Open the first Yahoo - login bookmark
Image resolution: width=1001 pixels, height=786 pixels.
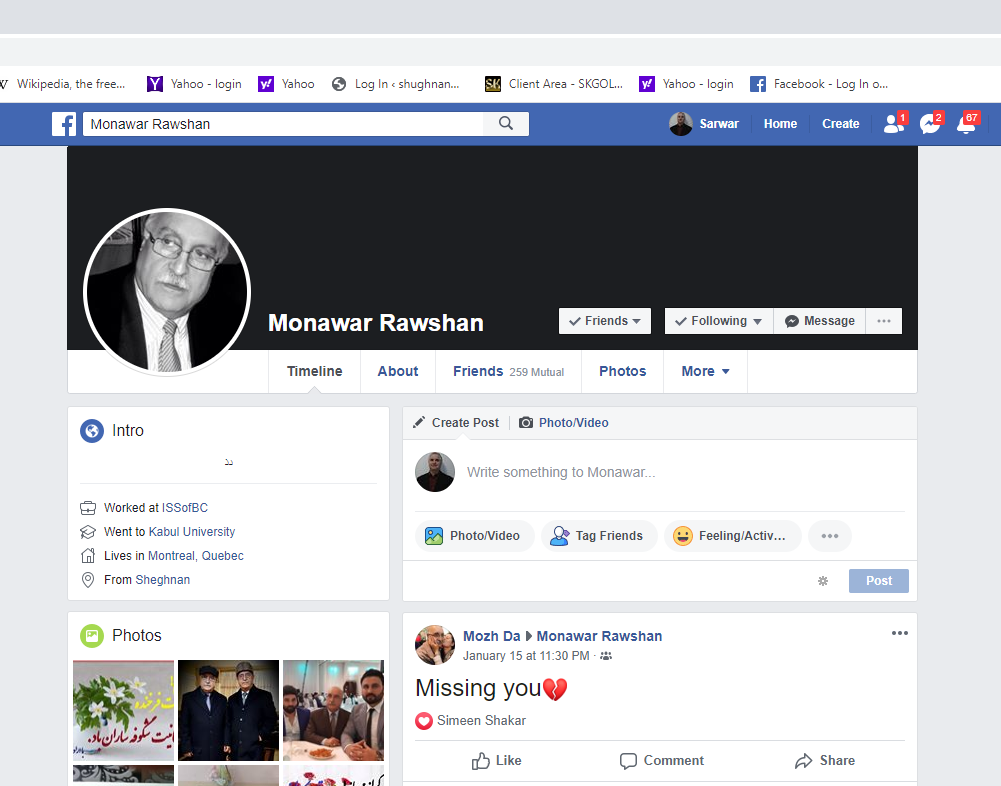pos(195,84)
